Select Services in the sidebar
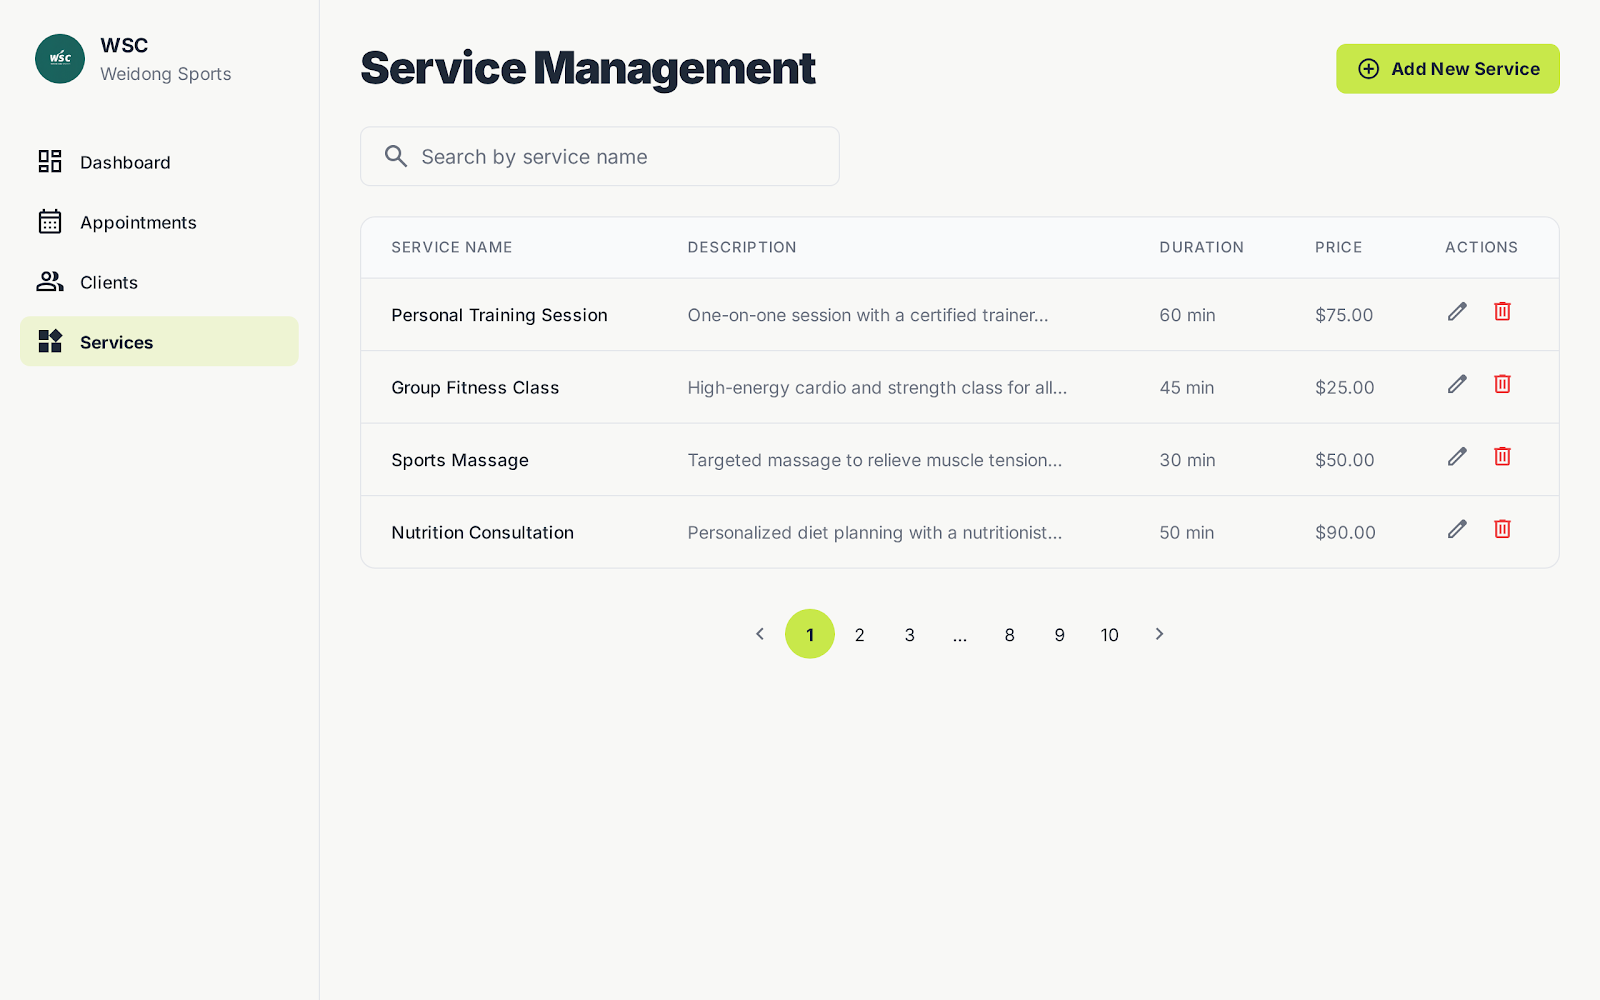 [117, 342]
